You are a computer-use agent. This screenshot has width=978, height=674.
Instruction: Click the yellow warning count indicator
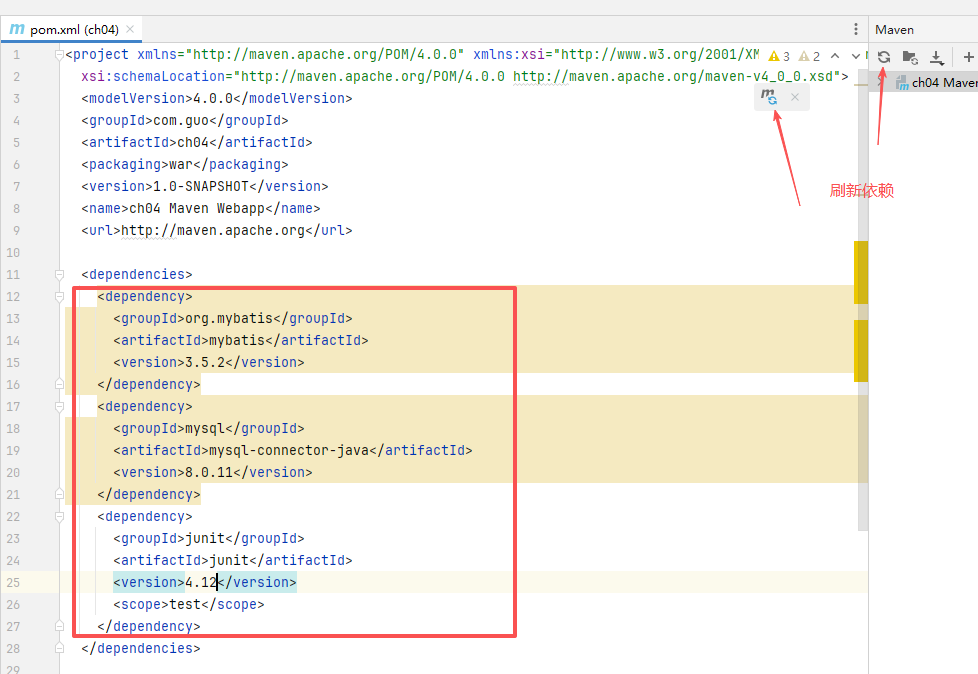pos(779,56)
